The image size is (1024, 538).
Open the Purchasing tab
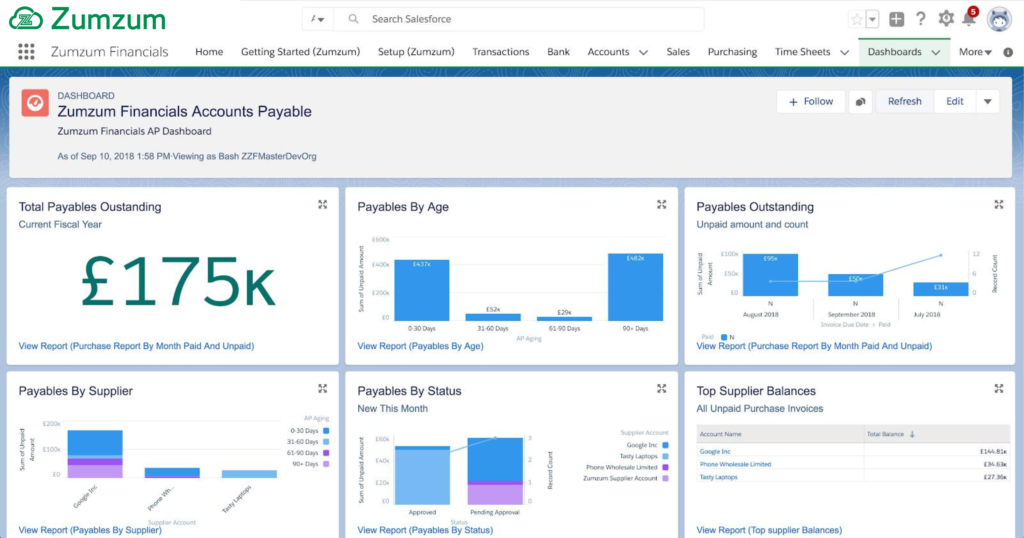coord(732,52)
